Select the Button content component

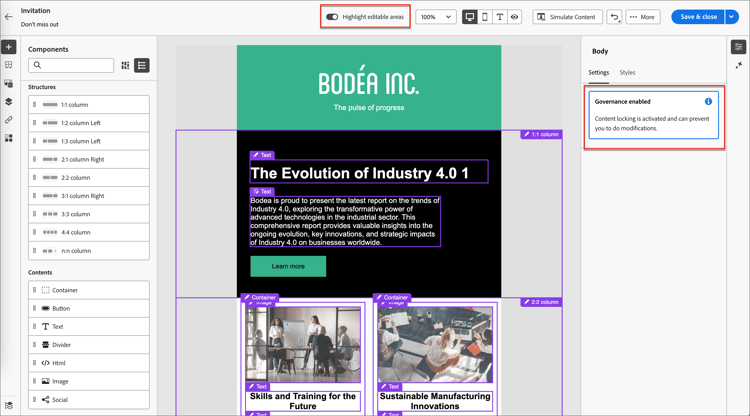pos(89,308)
